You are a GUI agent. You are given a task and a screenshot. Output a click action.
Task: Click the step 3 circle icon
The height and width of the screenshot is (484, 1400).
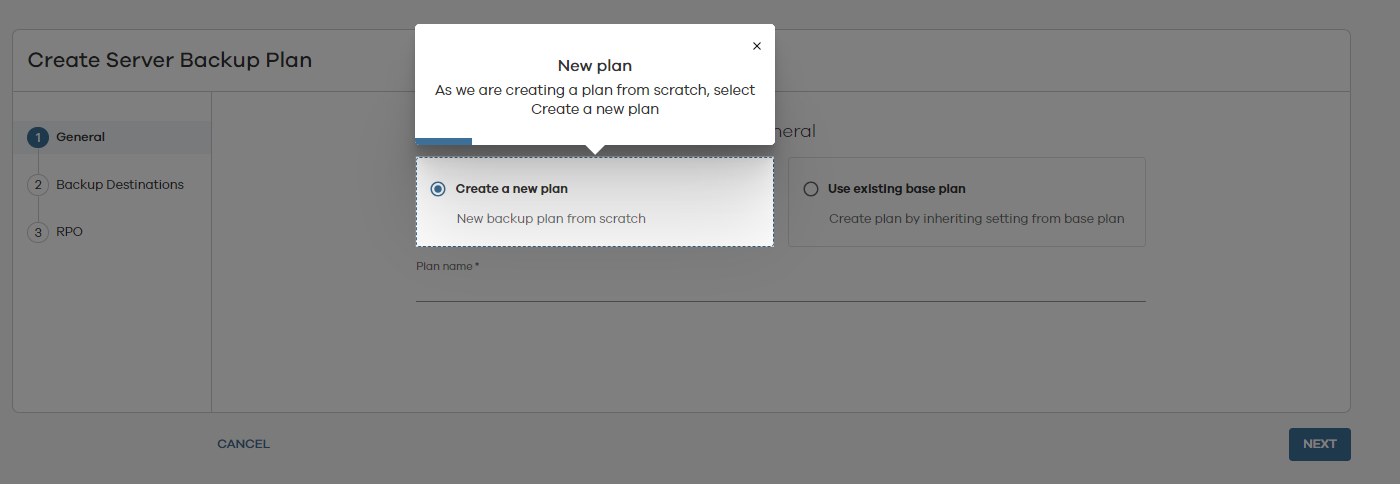pyautogui.click(x=38, y=232)
